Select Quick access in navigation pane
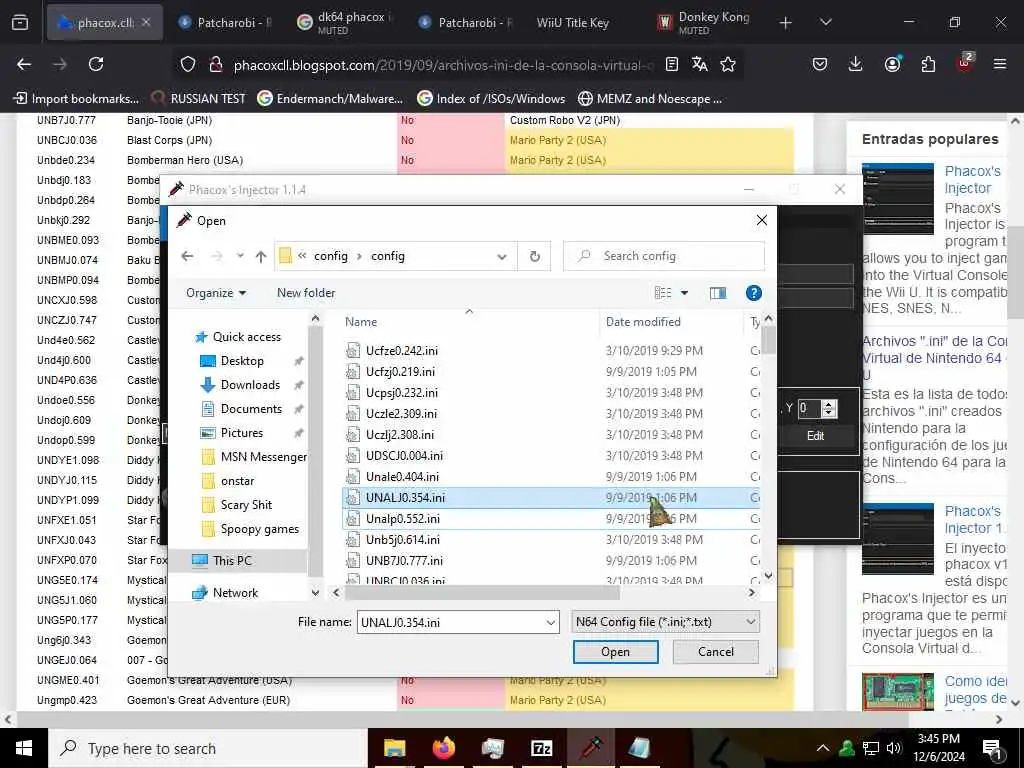This screenshot has width=1024, height=768. tap(246, 337)
